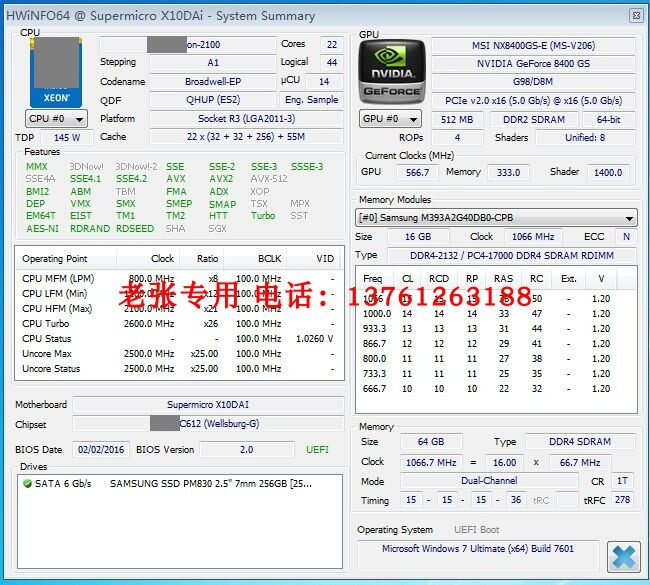Image resolution: width=650 pixels, height=585 pixels.
Task: Select the Uncore Status row
Action: click(x=179, y=369)
